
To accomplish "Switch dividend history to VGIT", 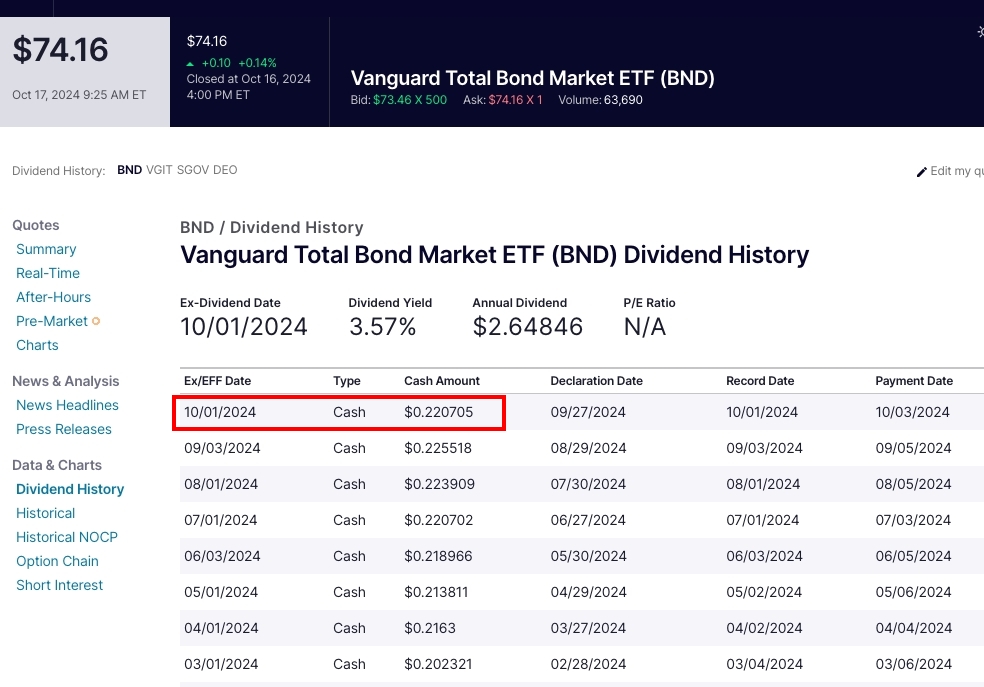I will coord(159,170).
